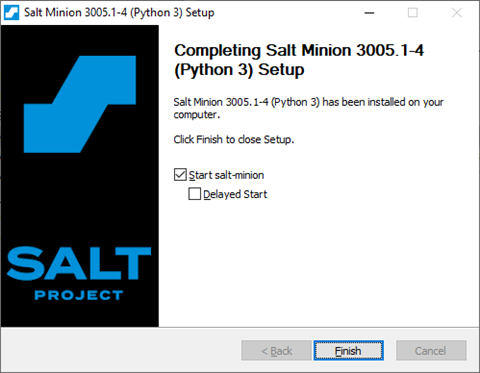
Task: Click the empty gray footer area left of Back
Action: [x=121, y=350]
